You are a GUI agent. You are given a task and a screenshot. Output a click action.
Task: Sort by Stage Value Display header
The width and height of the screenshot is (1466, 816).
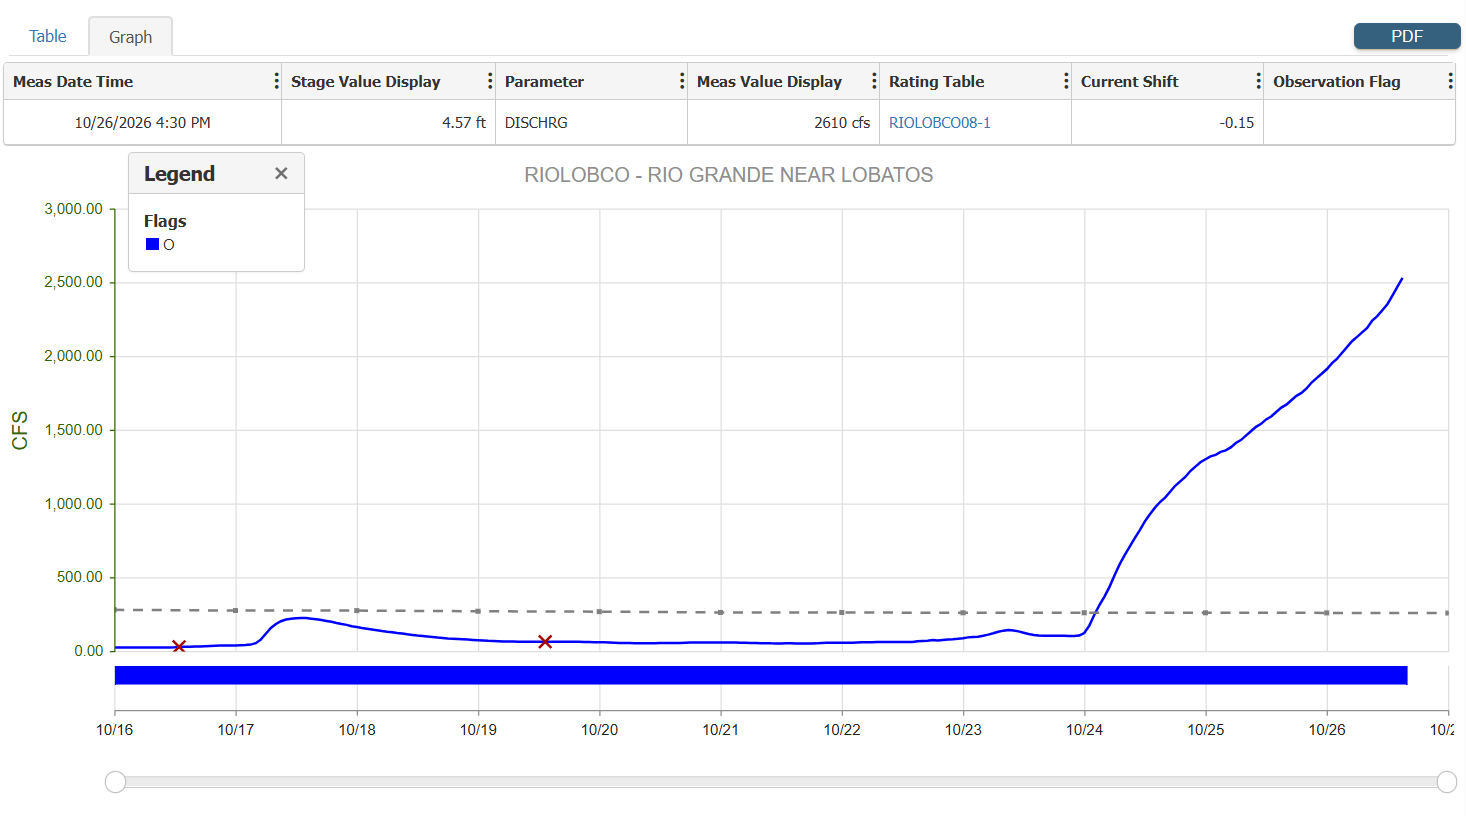pyautogui.click(x=365, y=81)
